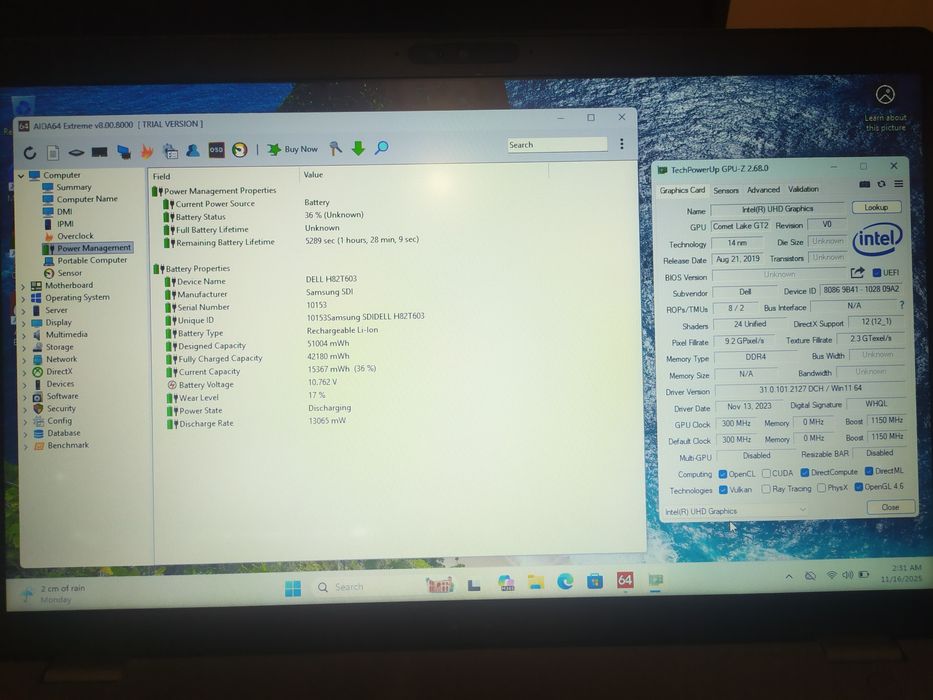Expand the Network tree node
The height and width of the screenshot is (700, 933).
[x=25, y=360]
